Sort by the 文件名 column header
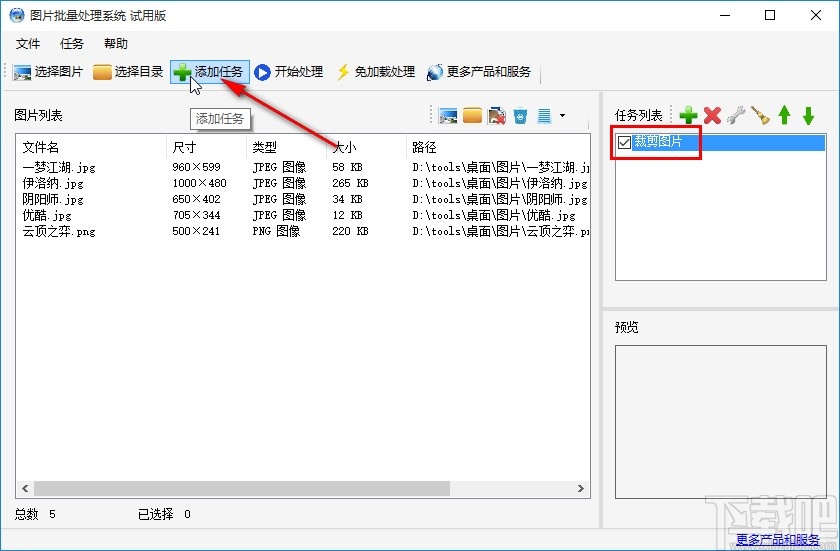Image resolution: width=840 pixels, height=551 pixels. point(41,147)
